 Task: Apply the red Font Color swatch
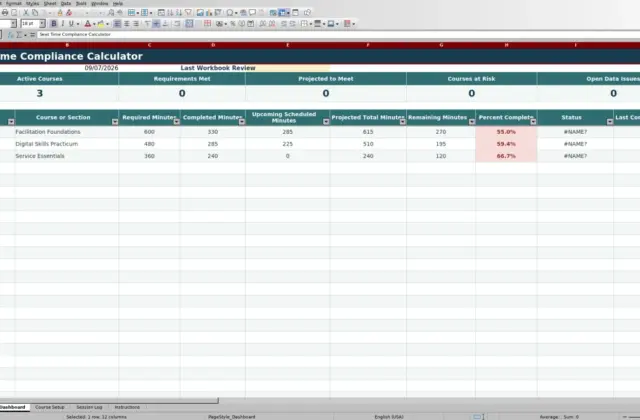coord(87,24)
